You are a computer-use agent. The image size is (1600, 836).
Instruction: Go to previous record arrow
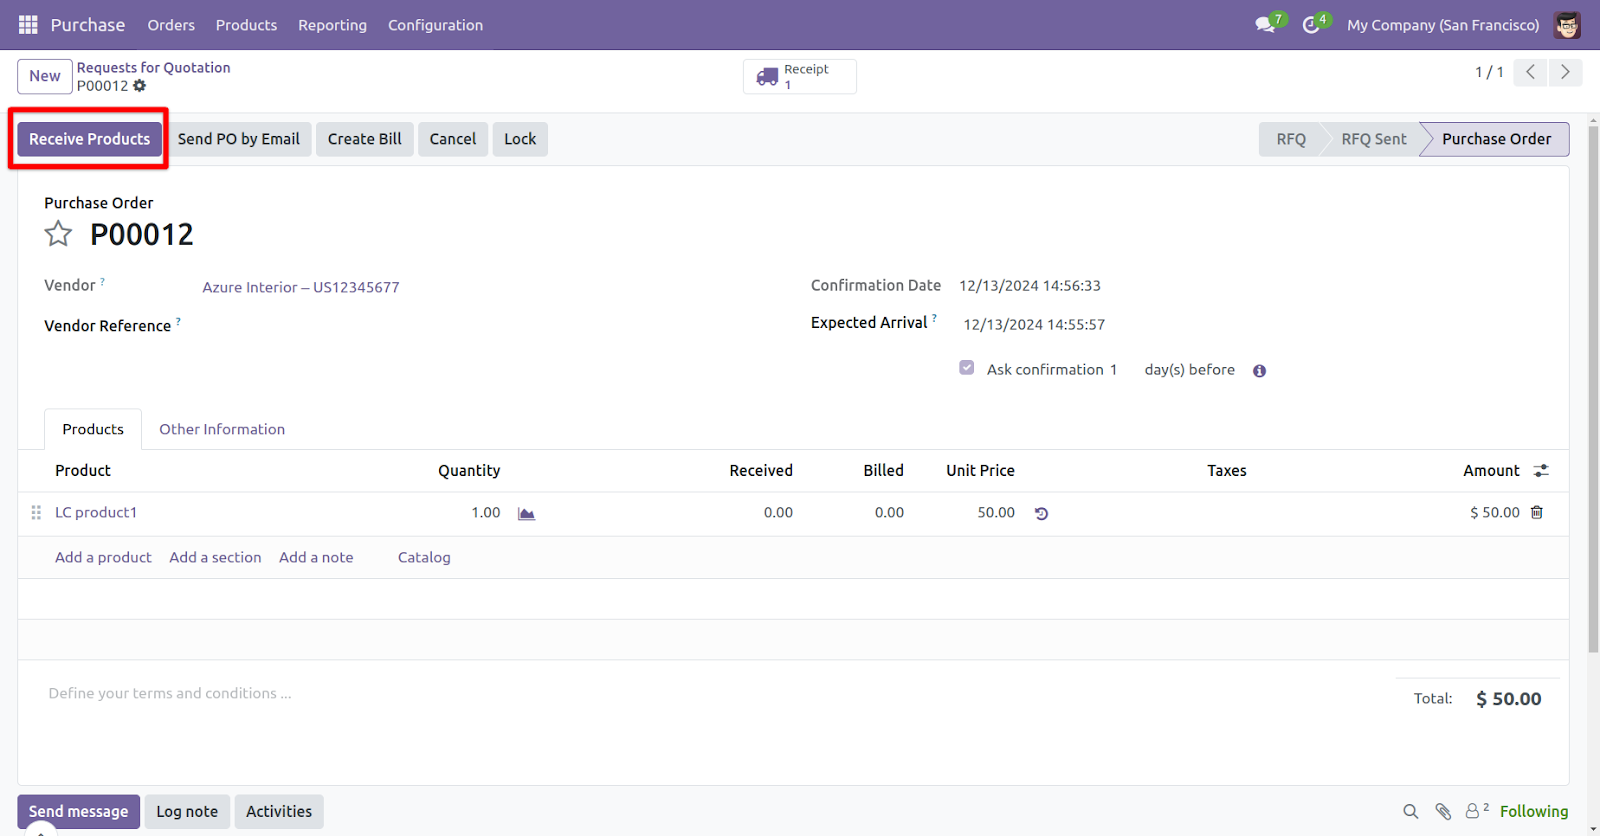point(1530,72)
